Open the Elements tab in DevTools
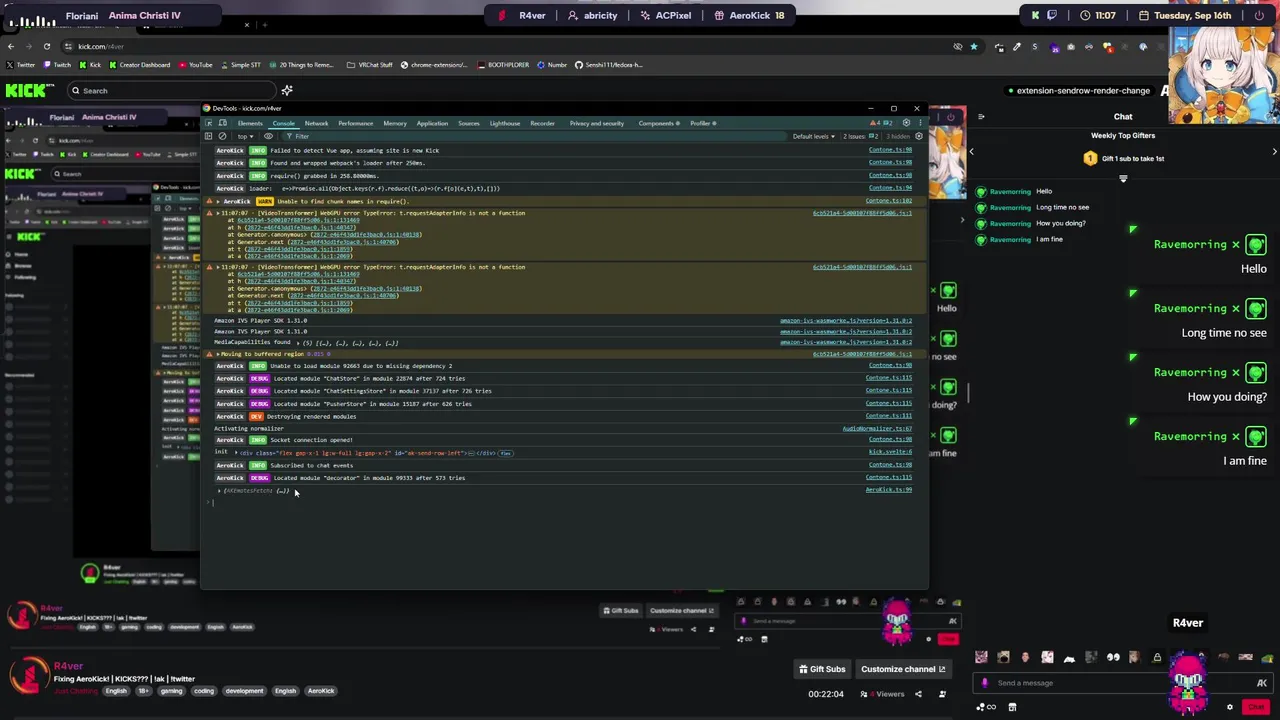 click(x=250, y=123)
